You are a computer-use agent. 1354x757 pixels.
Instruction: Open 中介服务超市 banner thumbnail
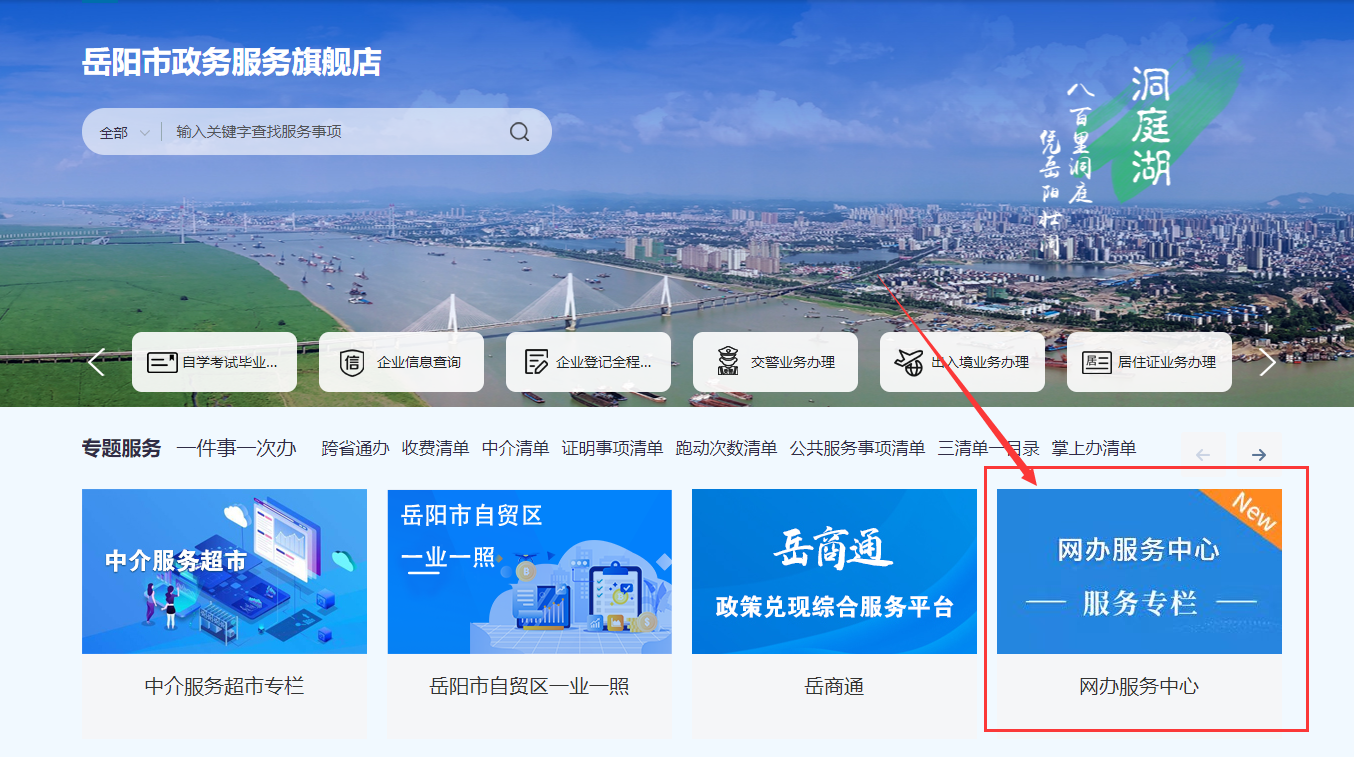[224, 571]
